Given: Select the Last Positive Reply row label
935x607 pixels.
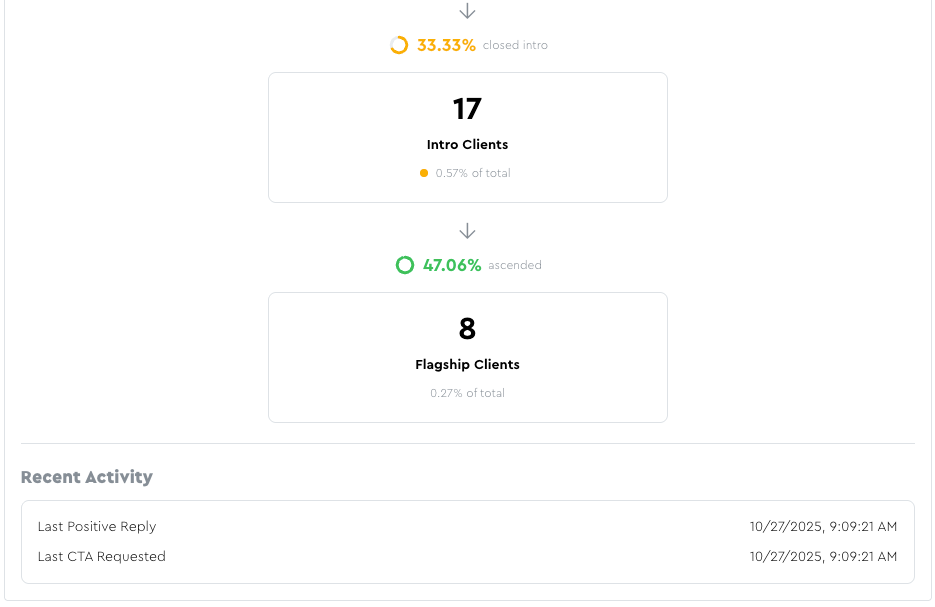Looking at the screenshot, I should point(97,526).
